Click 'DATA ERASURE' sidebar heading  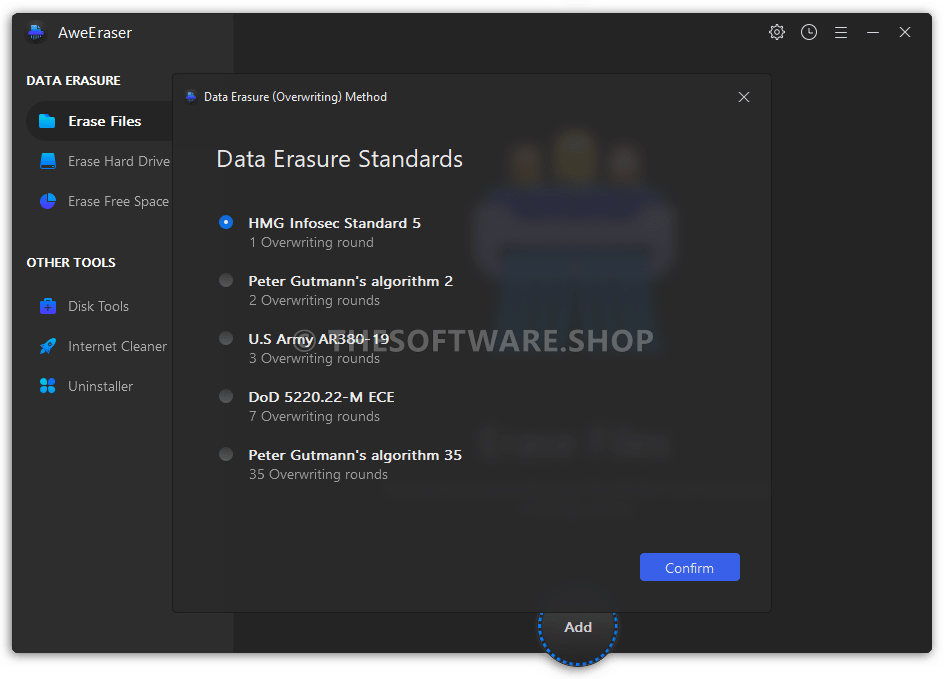(73, 81)
